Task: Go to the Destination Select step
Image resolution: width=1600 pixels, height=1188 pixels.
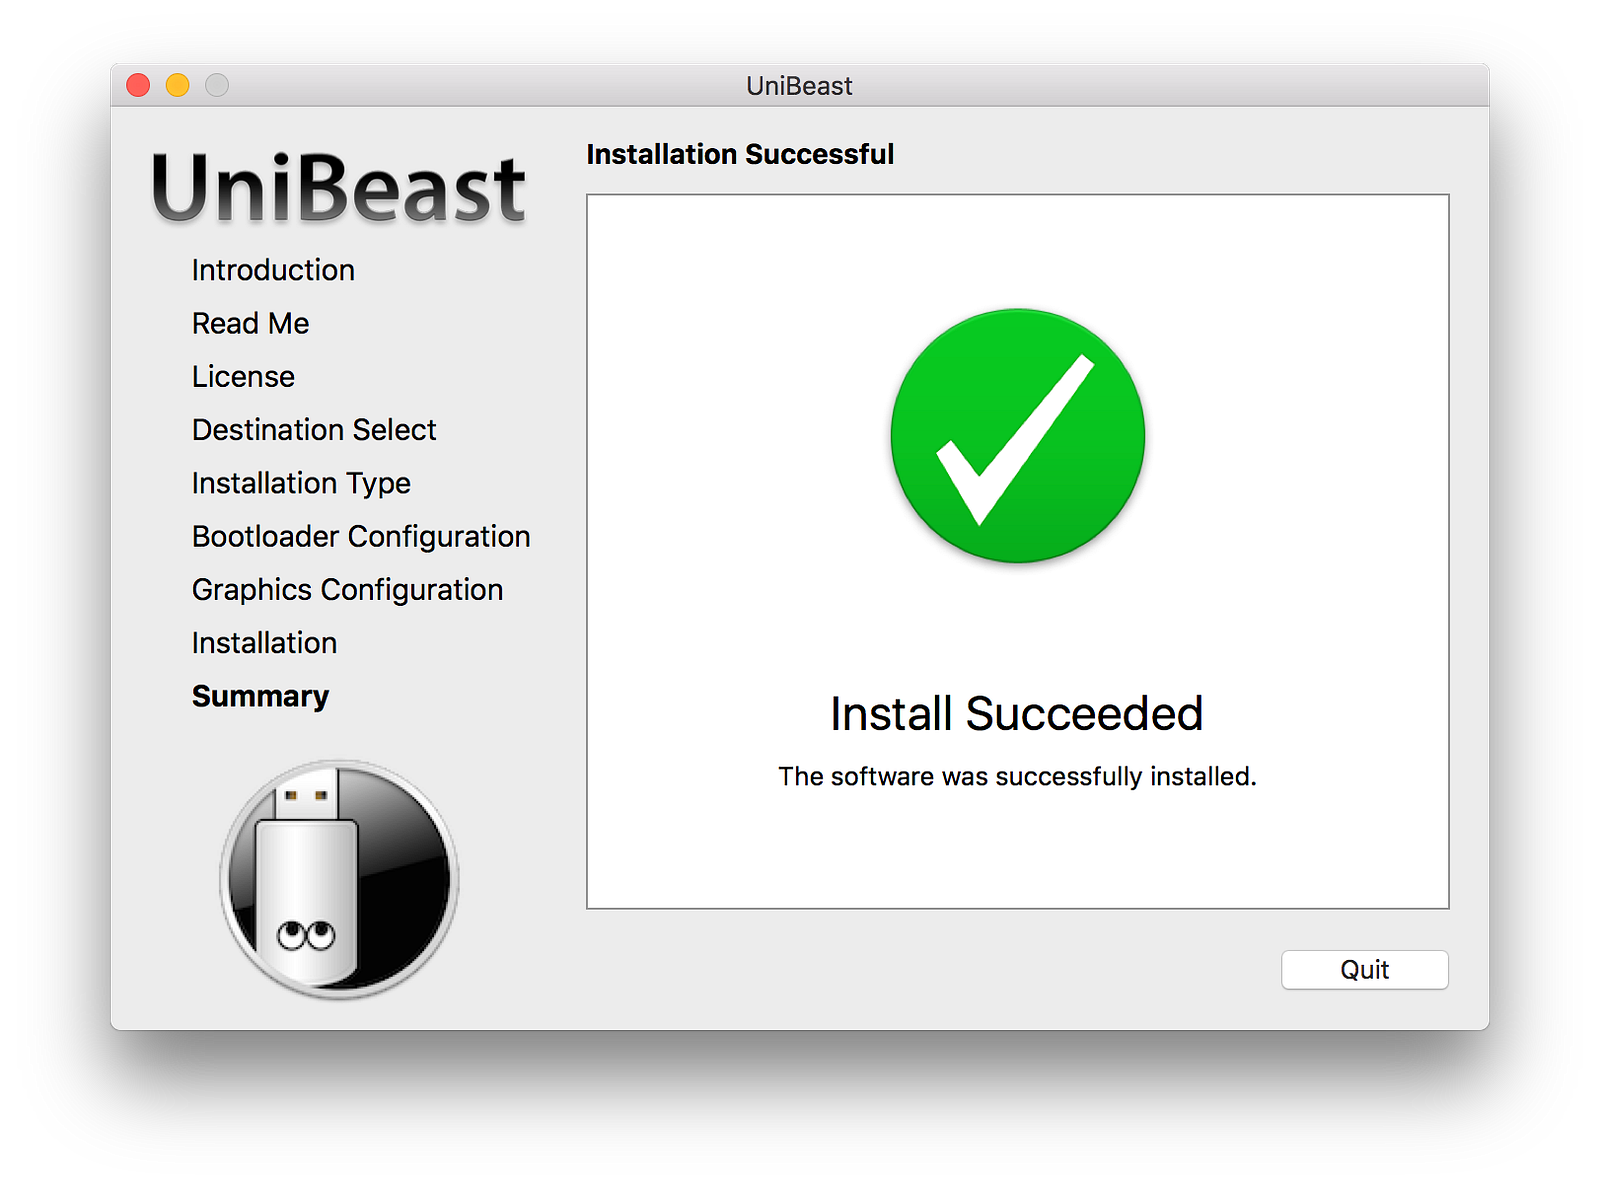Action: [x=314, y=430]
